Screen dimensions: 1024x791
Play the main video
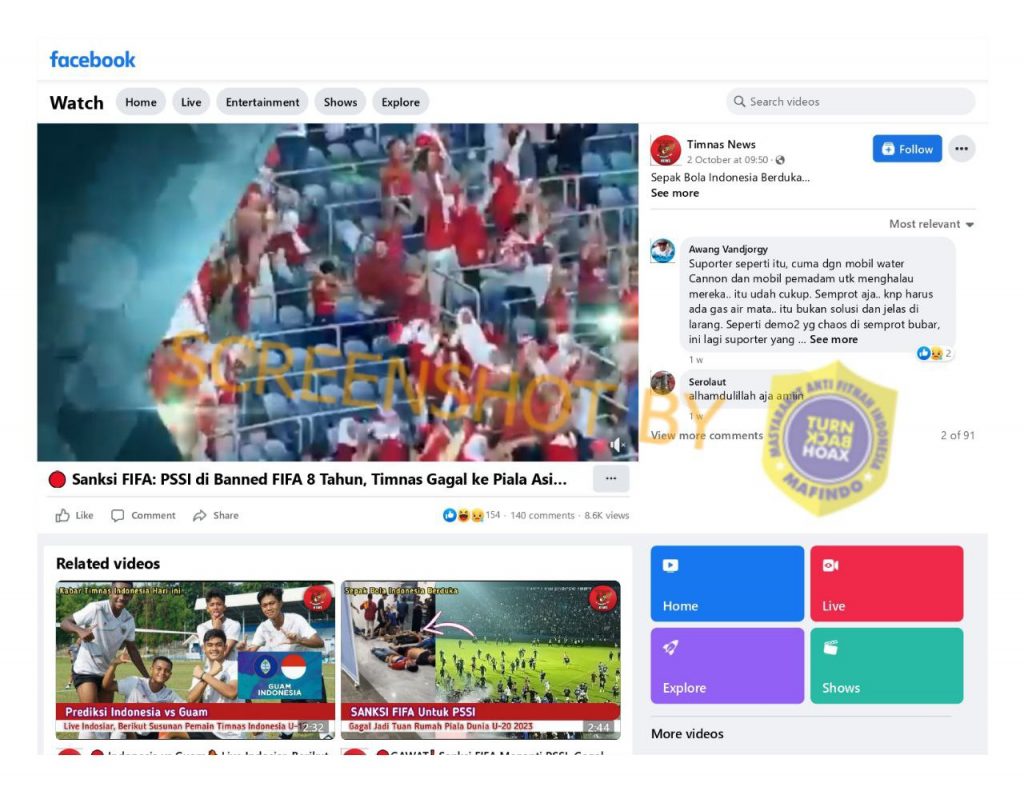[338, 292]
